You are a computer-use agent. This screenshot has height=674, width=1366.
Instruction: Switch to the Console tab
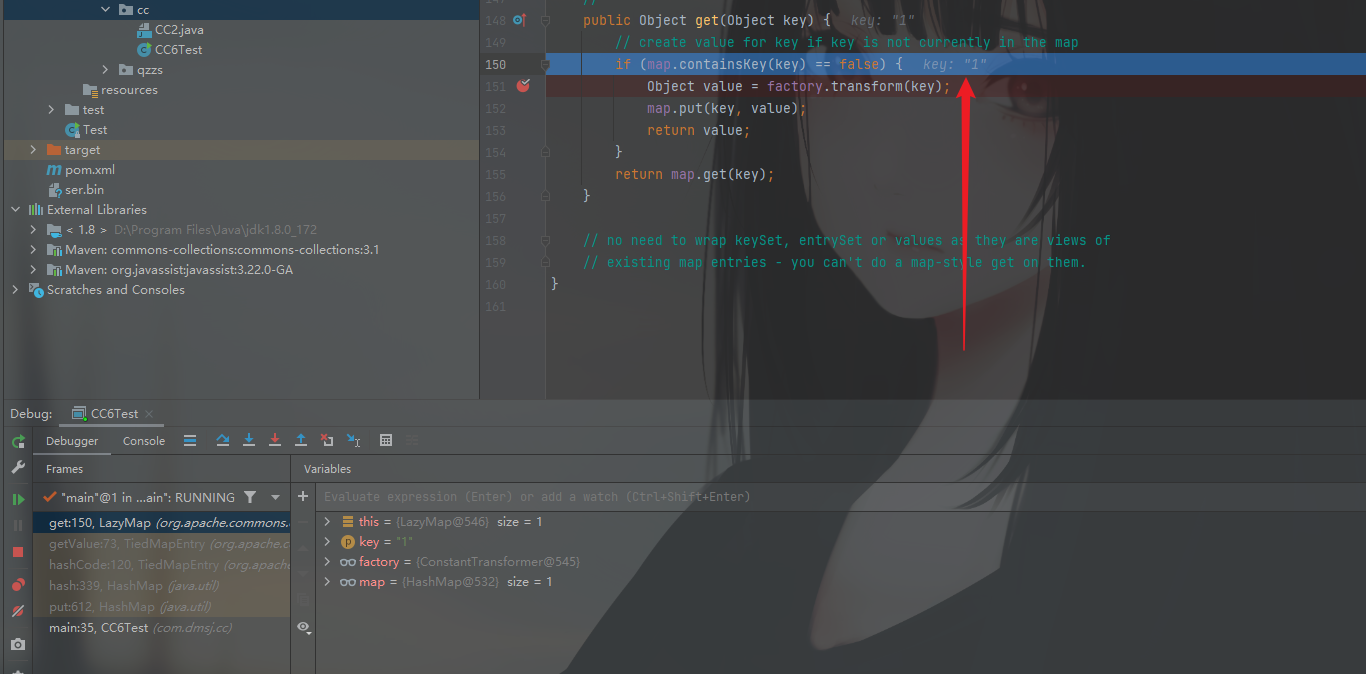tap(144, 441)
